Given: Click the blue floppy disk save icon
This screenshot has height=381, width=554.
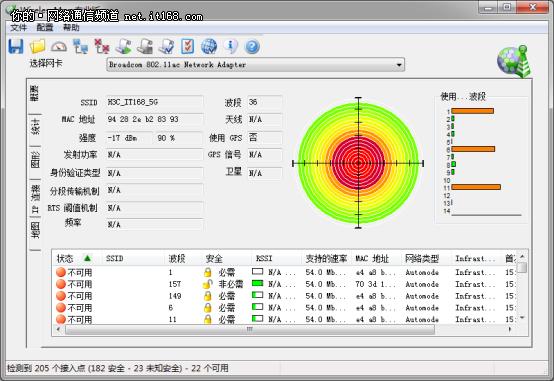Looking at the screenshot, I should 16,46.
